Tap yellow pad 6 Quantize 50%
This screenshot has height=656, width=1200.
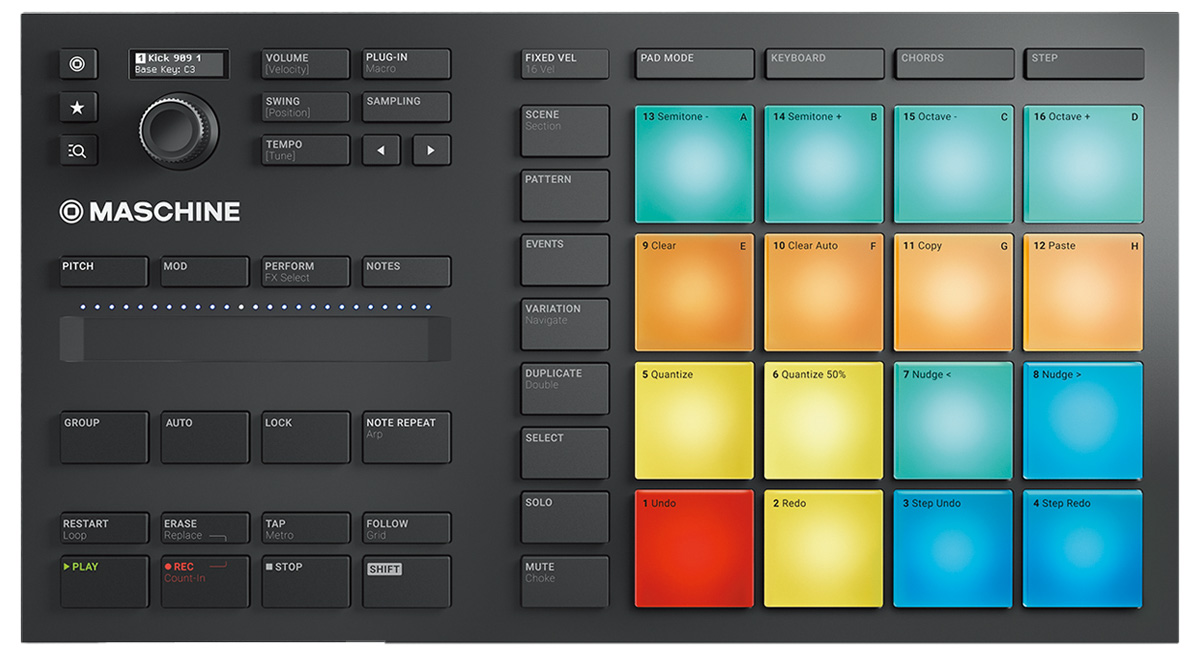pos(824,421)
